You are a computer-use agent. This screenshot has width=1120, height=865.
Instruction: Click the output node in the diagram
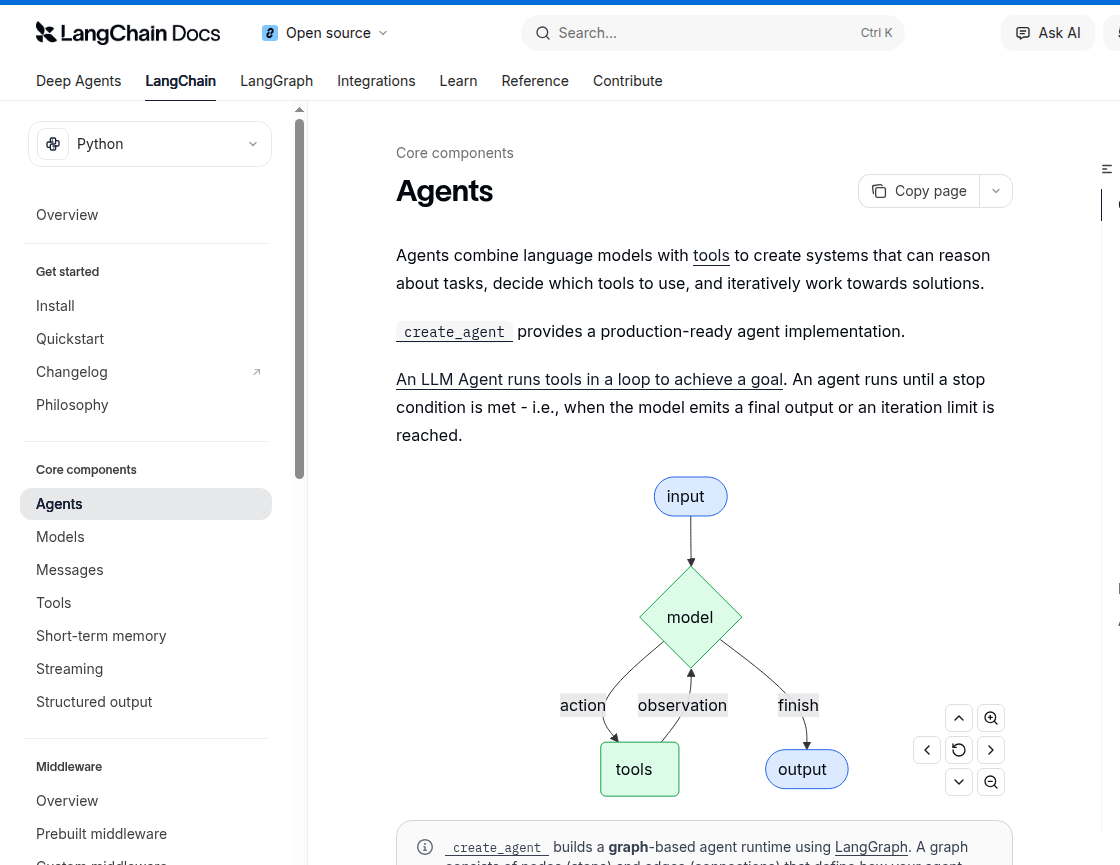(806, 769)
